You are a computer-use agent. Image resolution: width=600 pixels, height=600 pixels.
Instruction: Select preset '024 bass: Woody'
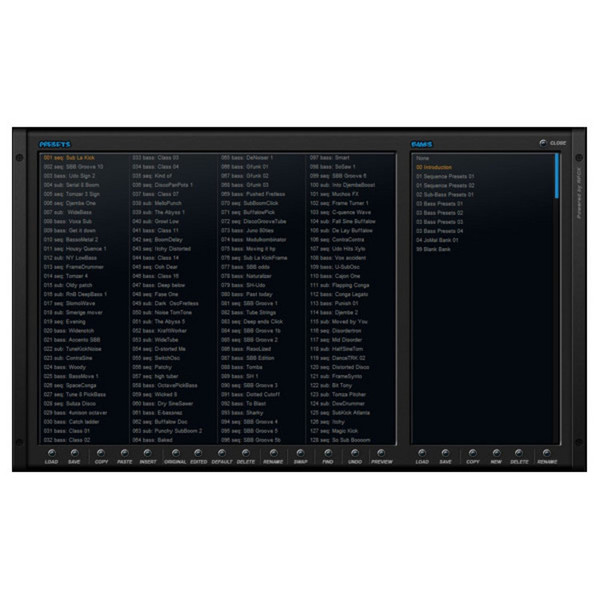point(65,367)
